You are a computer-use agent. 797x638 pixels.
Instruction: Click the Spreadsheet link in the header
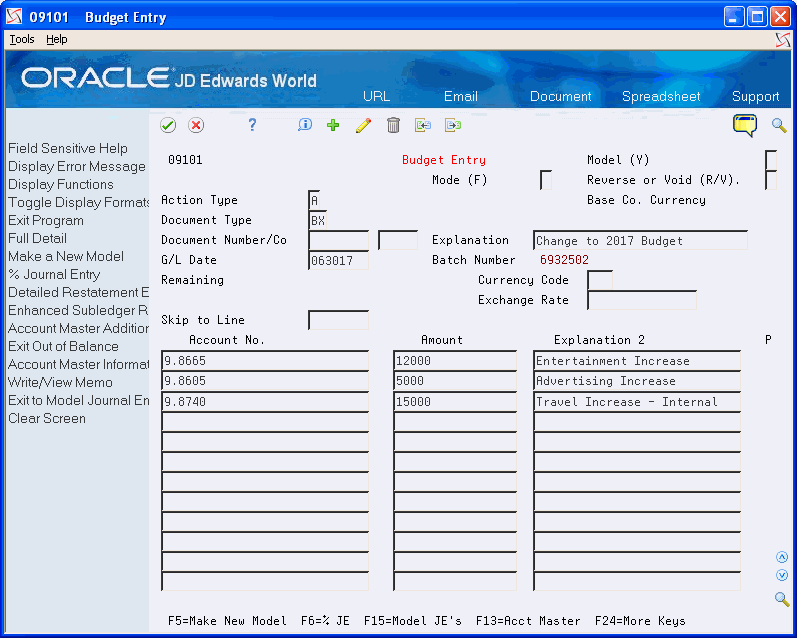pyautogui.click(x=660, y=96)
